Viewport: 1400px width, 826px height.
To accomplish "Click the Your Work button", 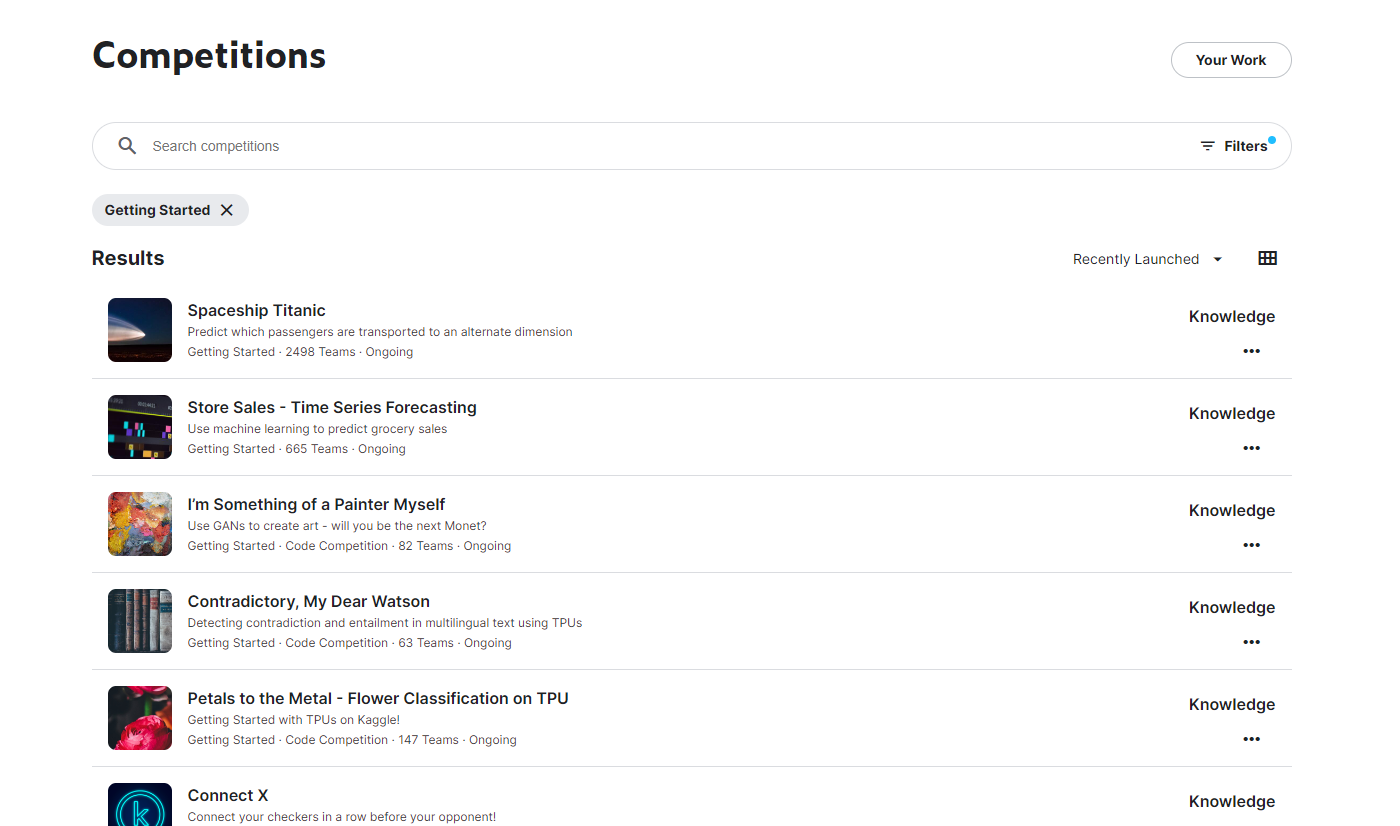I will [1231, 60].
